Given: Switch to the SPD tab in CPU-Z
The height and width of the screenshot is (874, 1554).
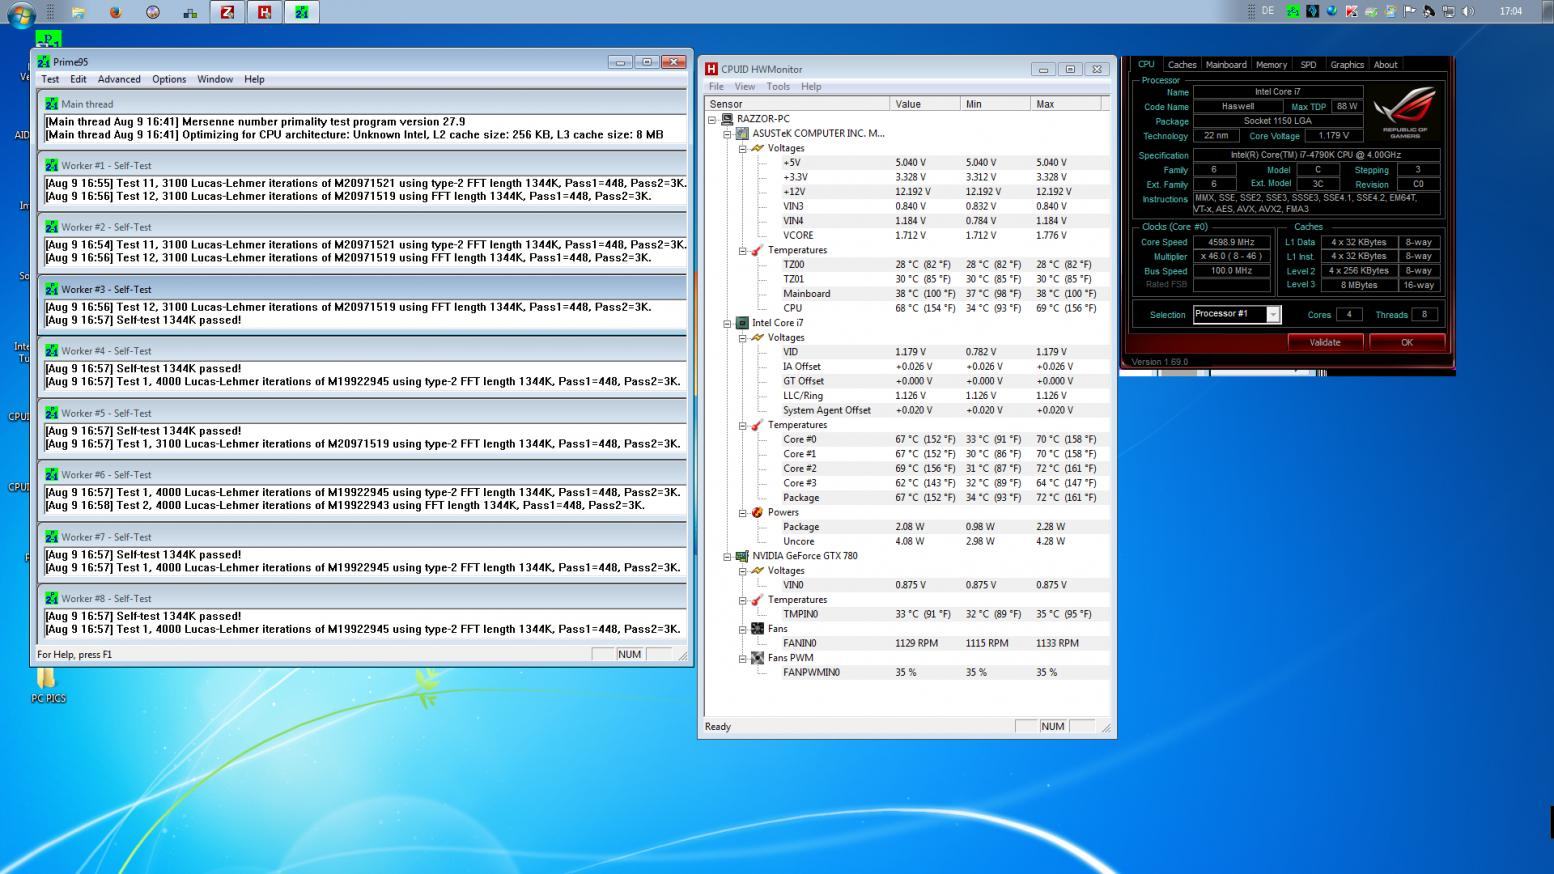Looking at the screenshot, I should (1308, 65).
